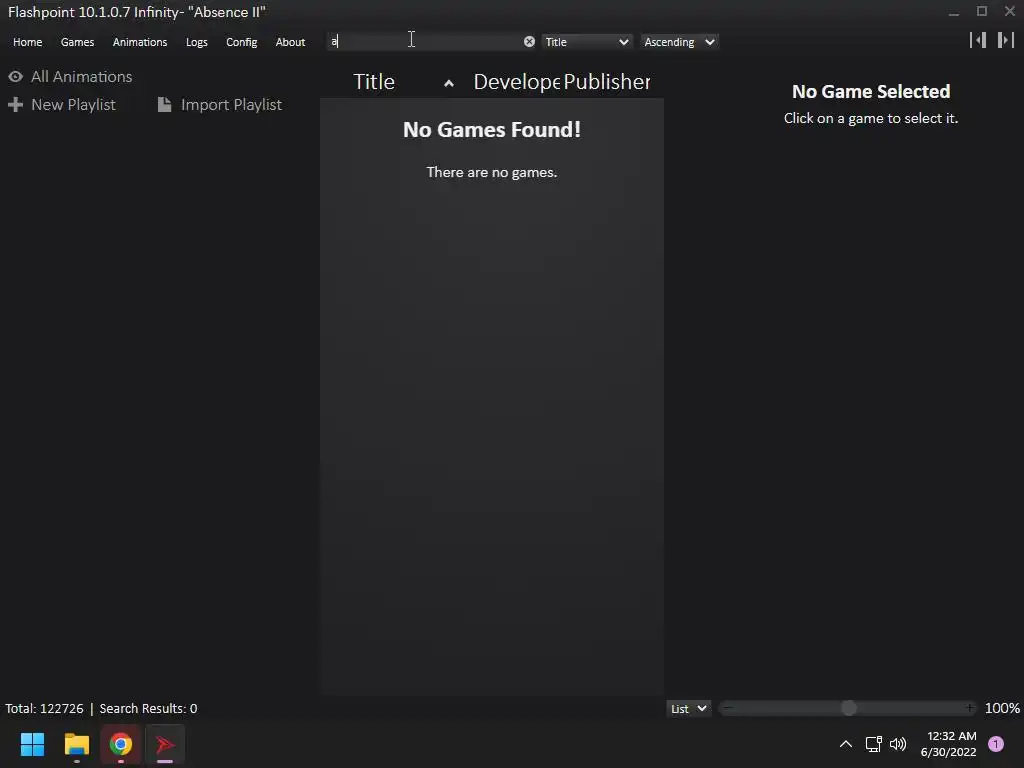
Task: Open the Logs tab
Action: [x=197, y=42]
